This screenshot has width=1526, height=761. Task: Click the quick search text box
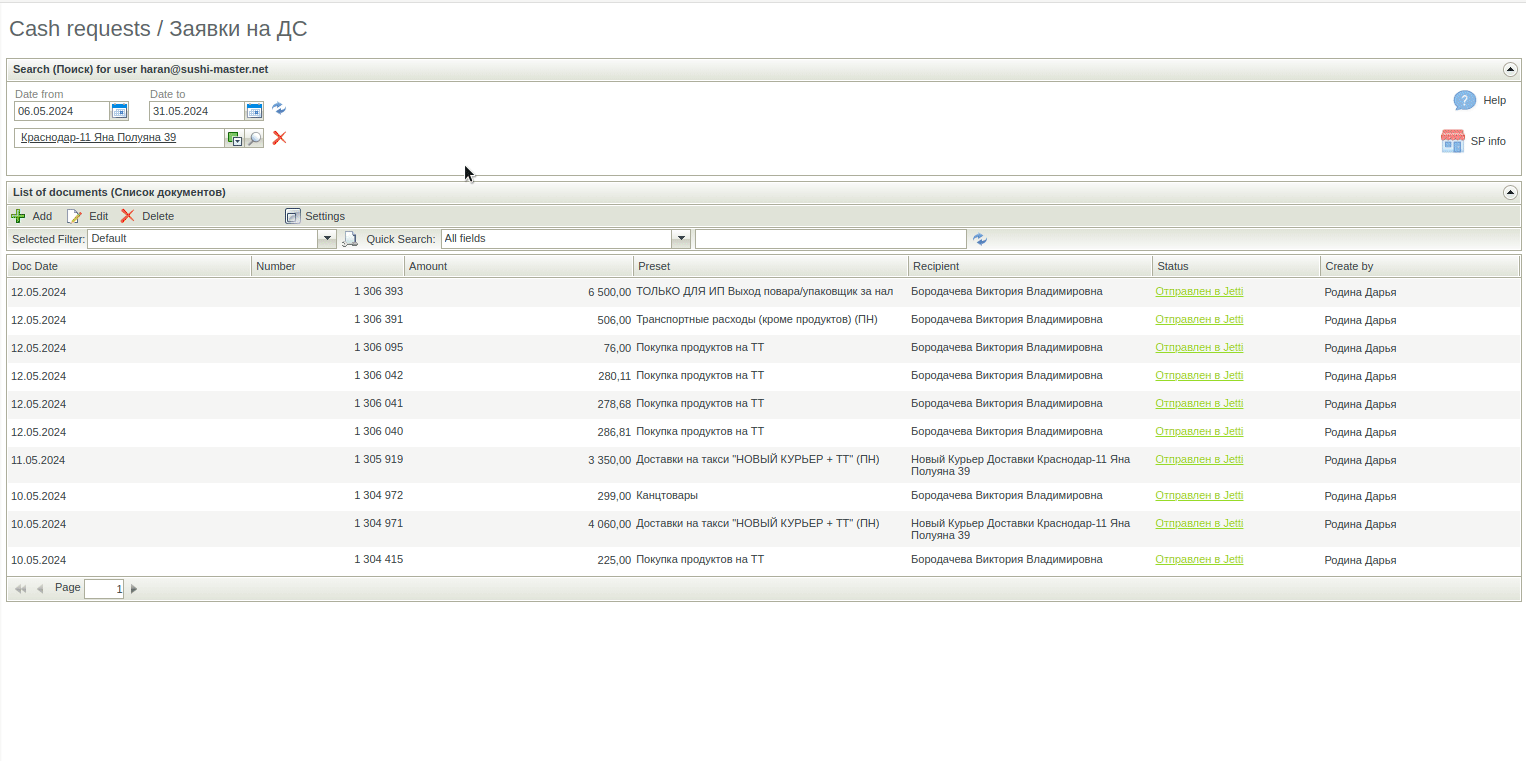831,239
